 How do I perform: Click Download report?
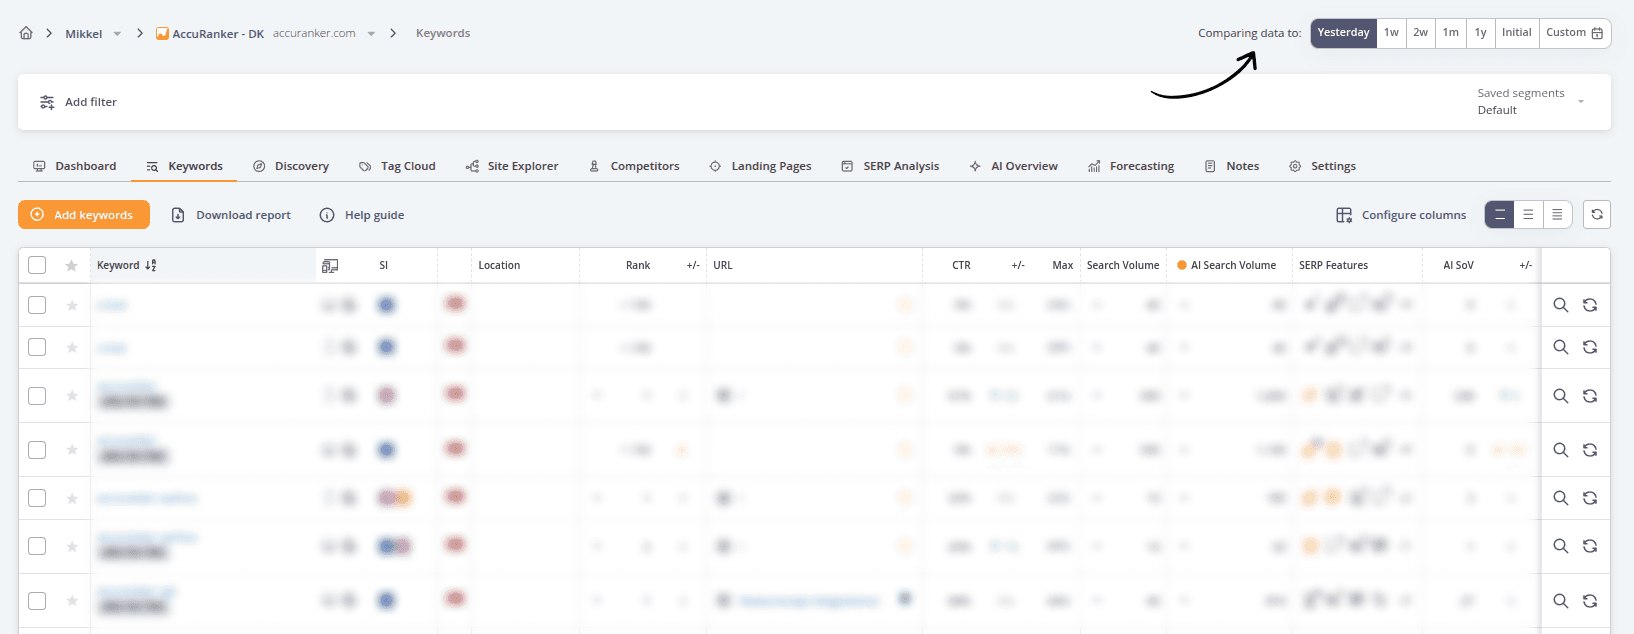coord(231,215)
